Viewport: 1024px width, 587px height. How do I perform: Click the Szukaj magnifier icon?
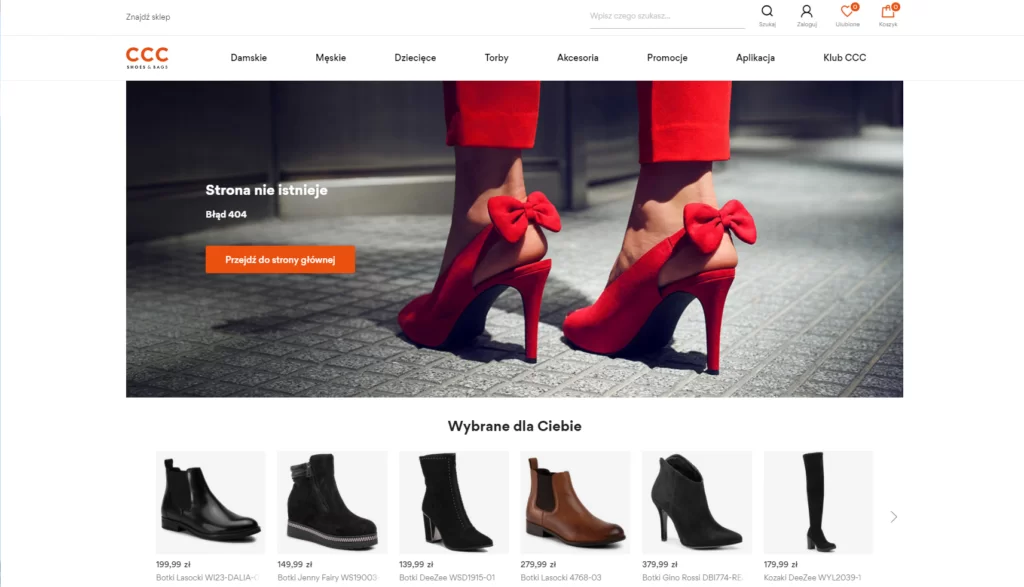coord(767,11)
